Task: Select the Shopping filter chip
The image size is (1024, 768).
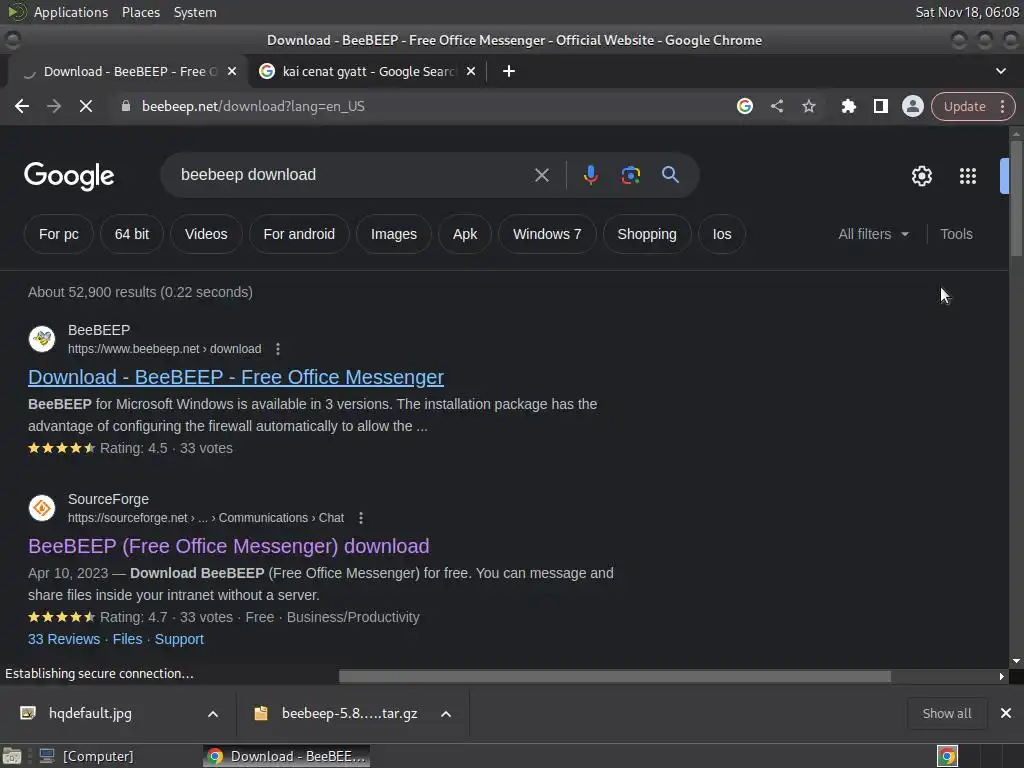Action: 647,234
